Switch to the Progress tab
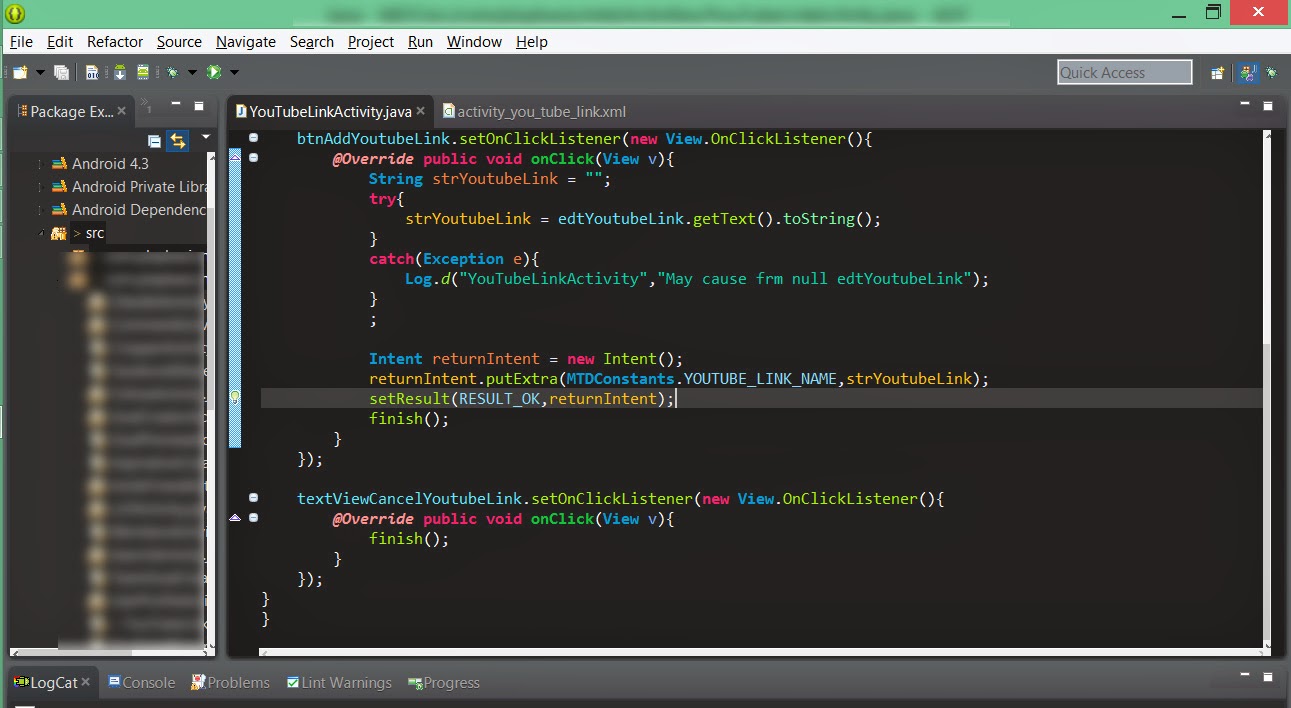 tap(444, 682)
